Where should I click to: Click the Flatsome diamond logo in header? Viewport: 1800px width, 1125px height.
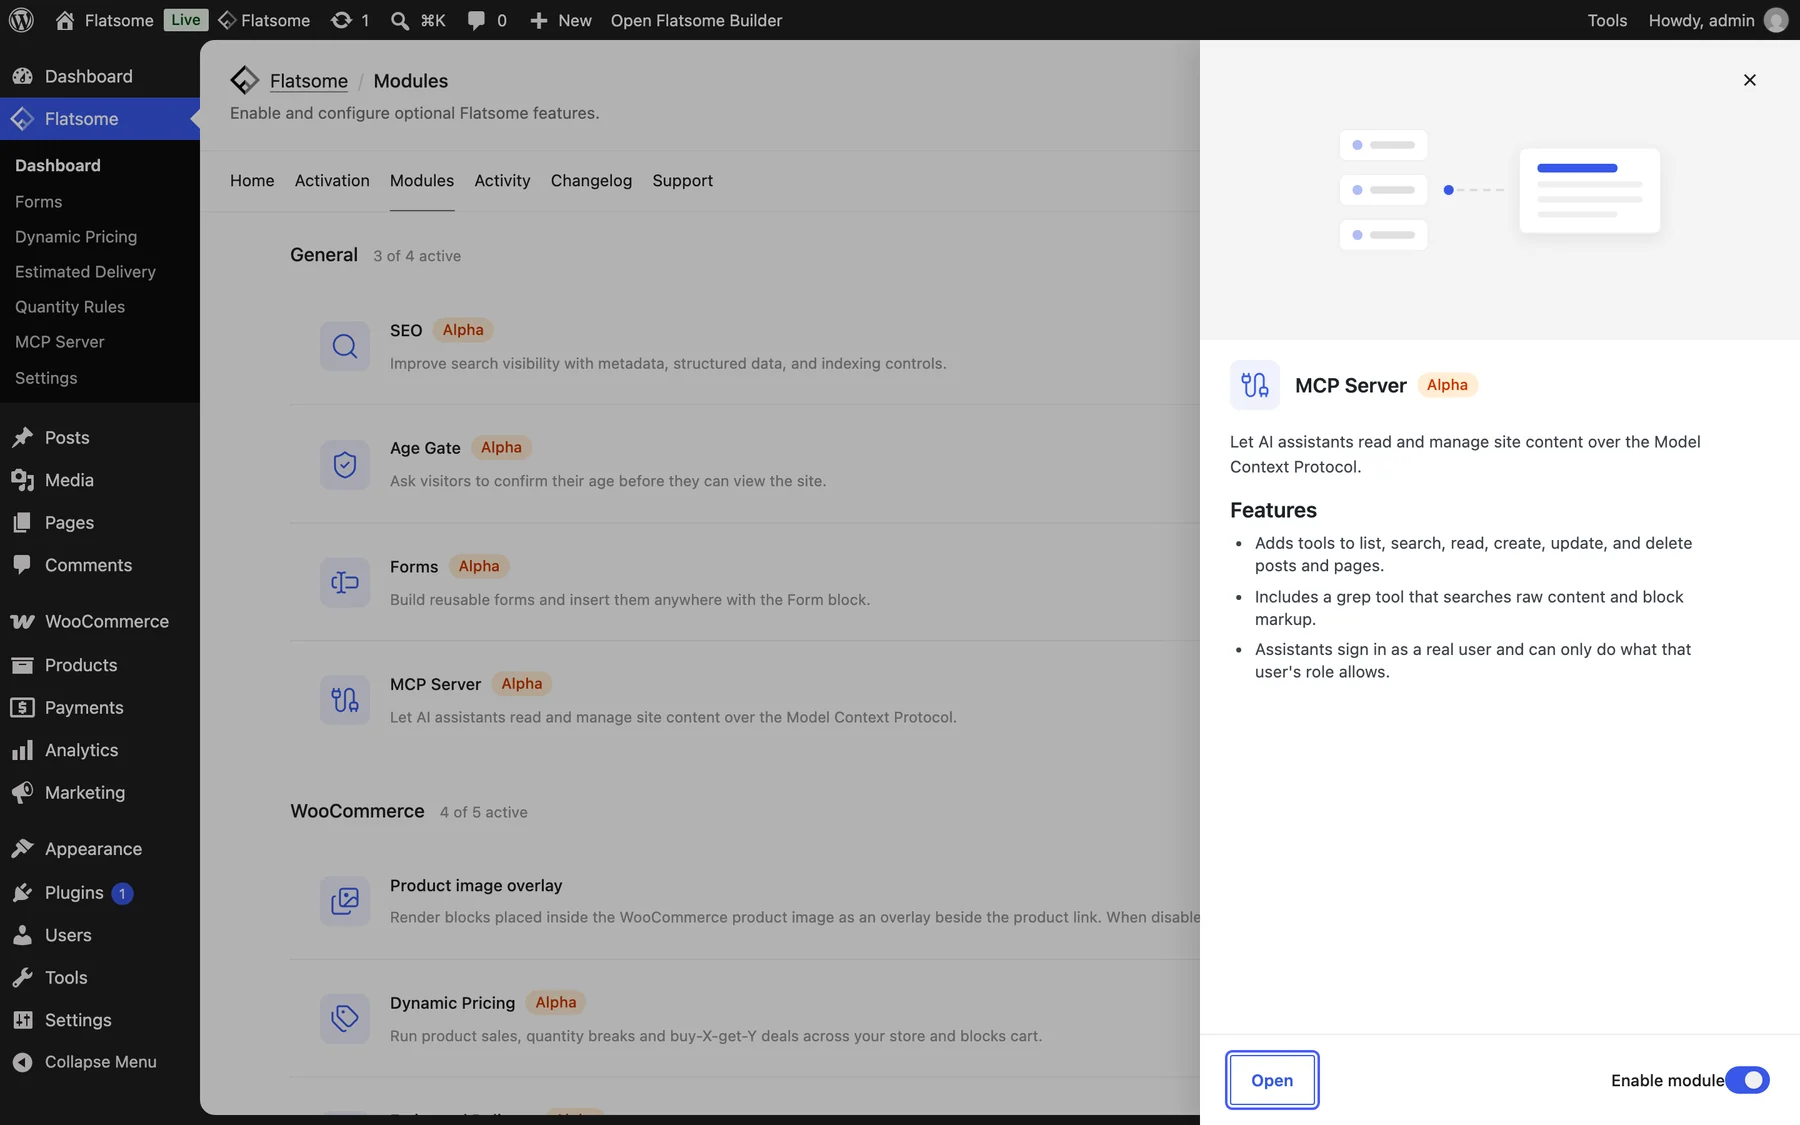[244, 80]
